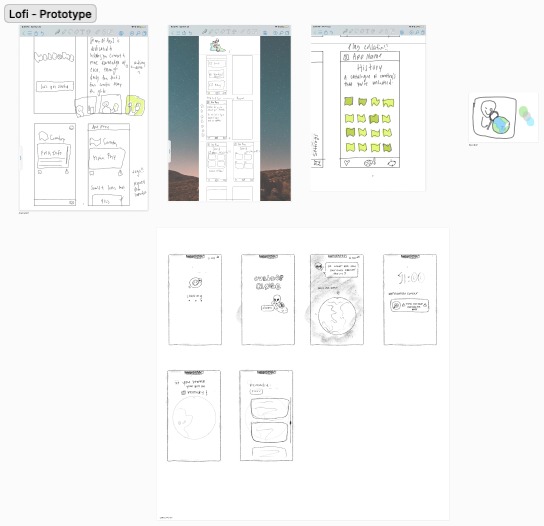Image resolution: width=544 pixels, height=526 pixels.
Task: Select the small drawing of person hugging Earth
Action: point(503,117)
